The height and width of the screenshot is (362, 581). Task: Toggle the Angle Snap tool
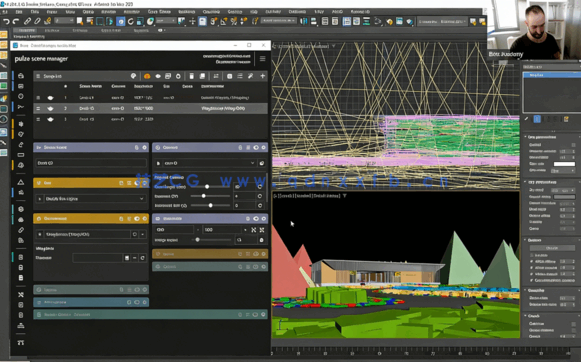pyautogui.click(x=224, y=21)
